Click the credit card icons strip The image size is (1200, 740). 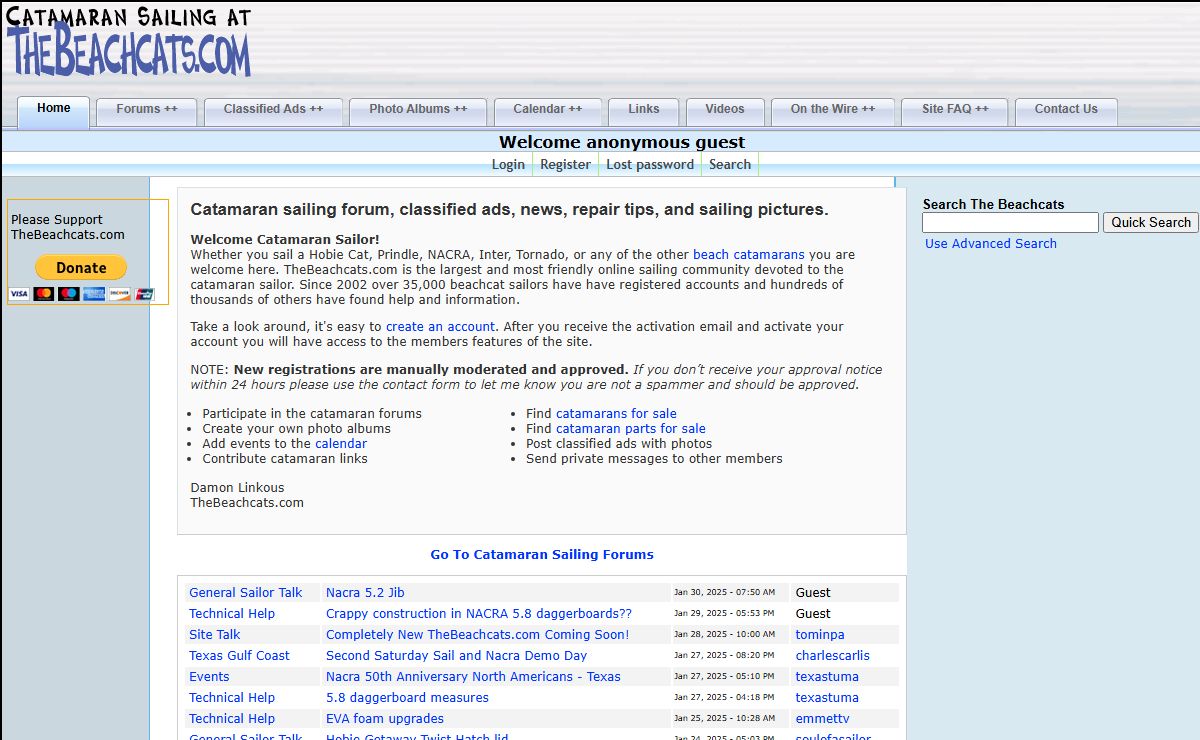(x=82, y=294)
